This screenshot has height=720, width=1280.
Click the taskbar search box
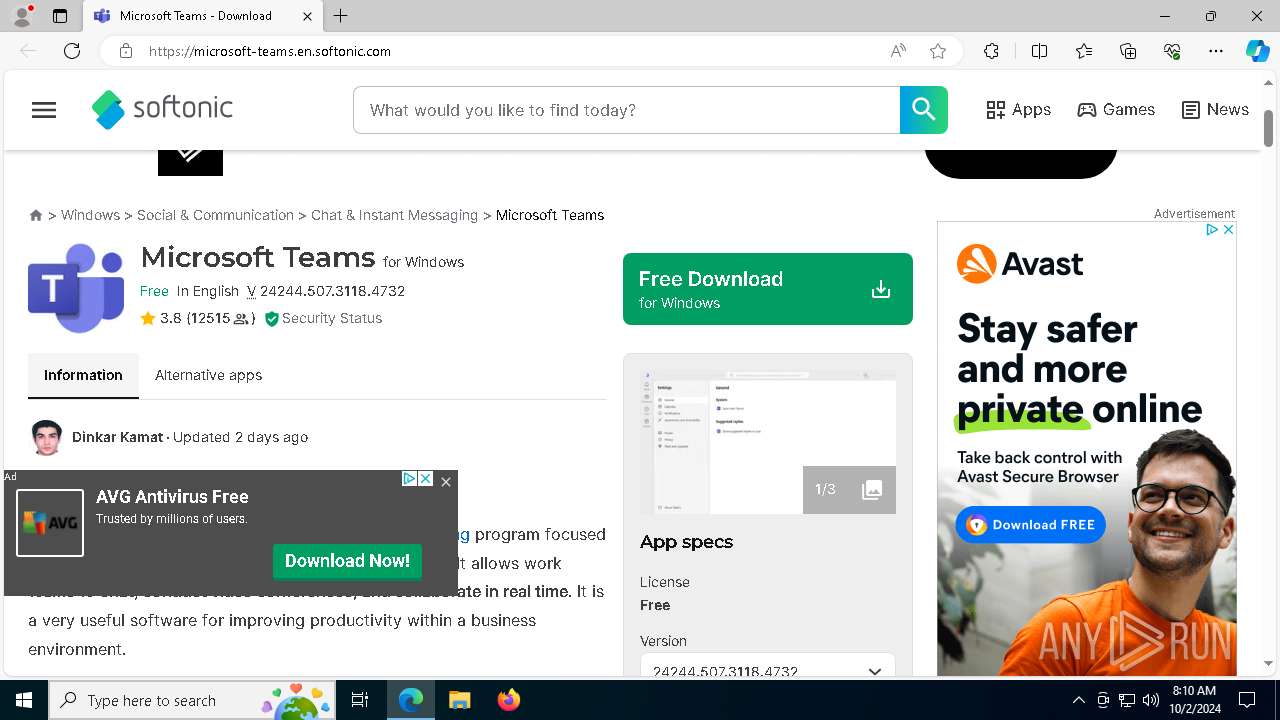192,700
